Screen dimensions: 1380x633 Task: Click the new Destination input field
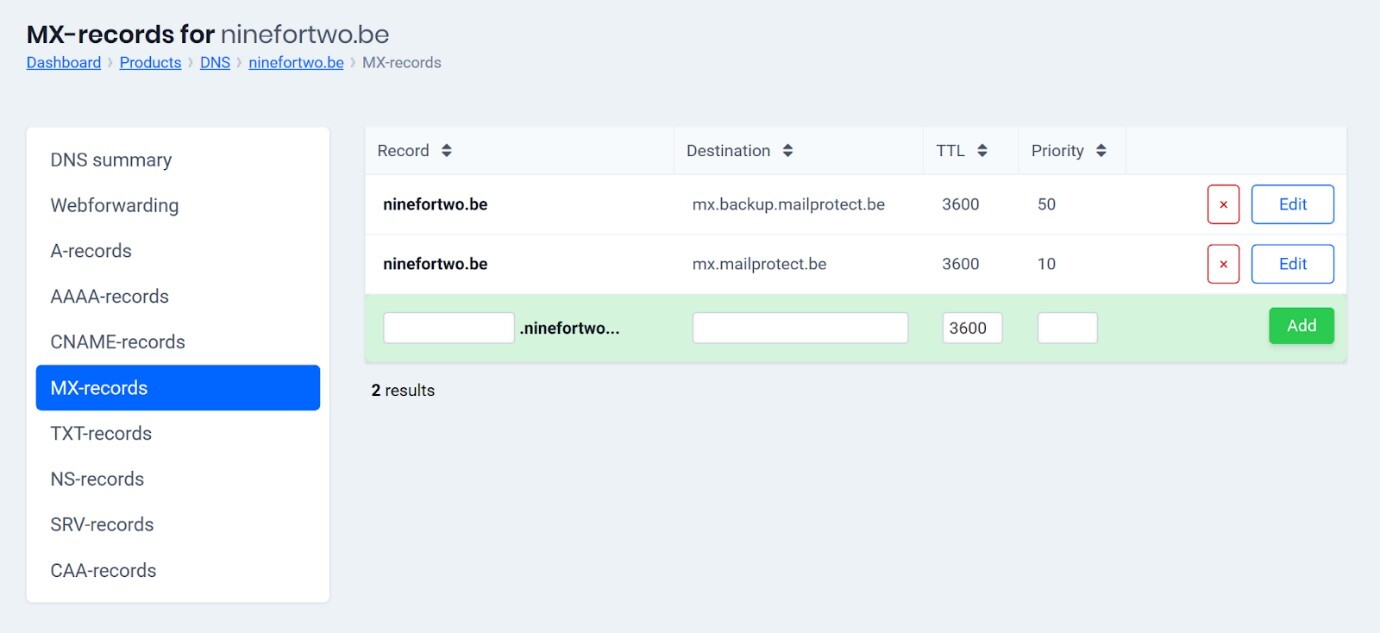click(800, 328)
